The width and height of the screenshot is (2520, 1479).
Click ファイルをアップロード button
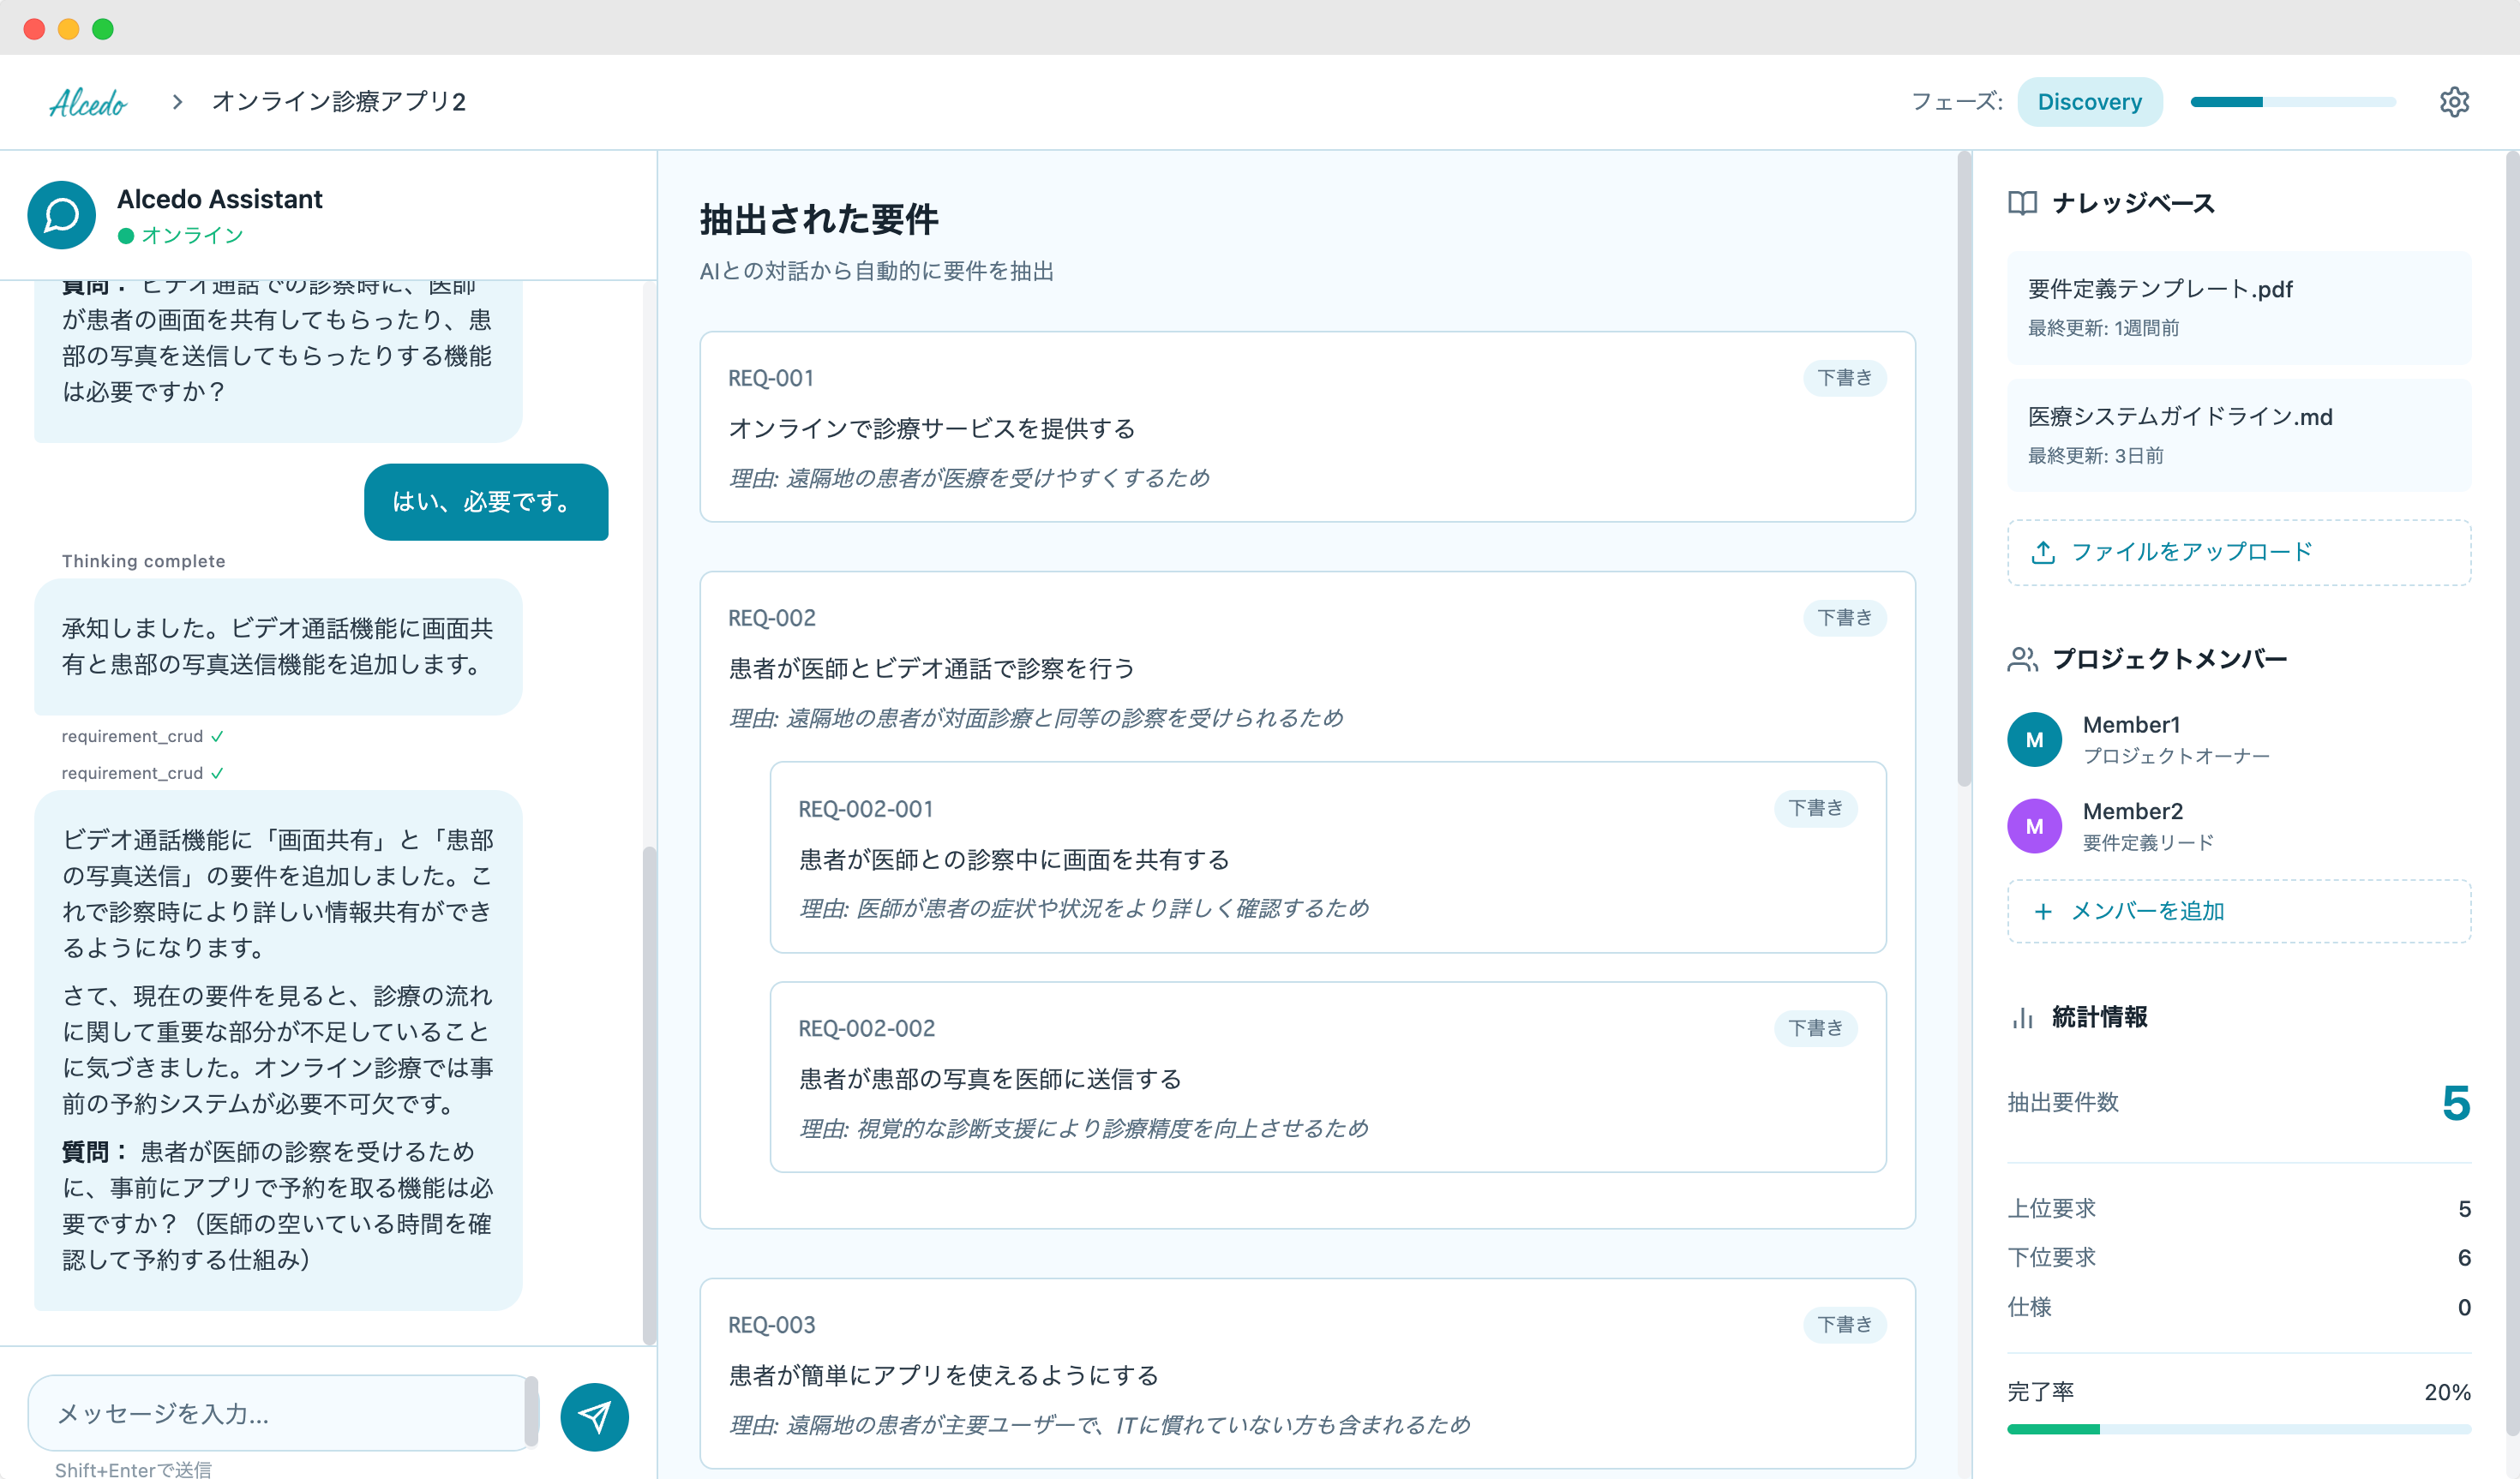2238,551
